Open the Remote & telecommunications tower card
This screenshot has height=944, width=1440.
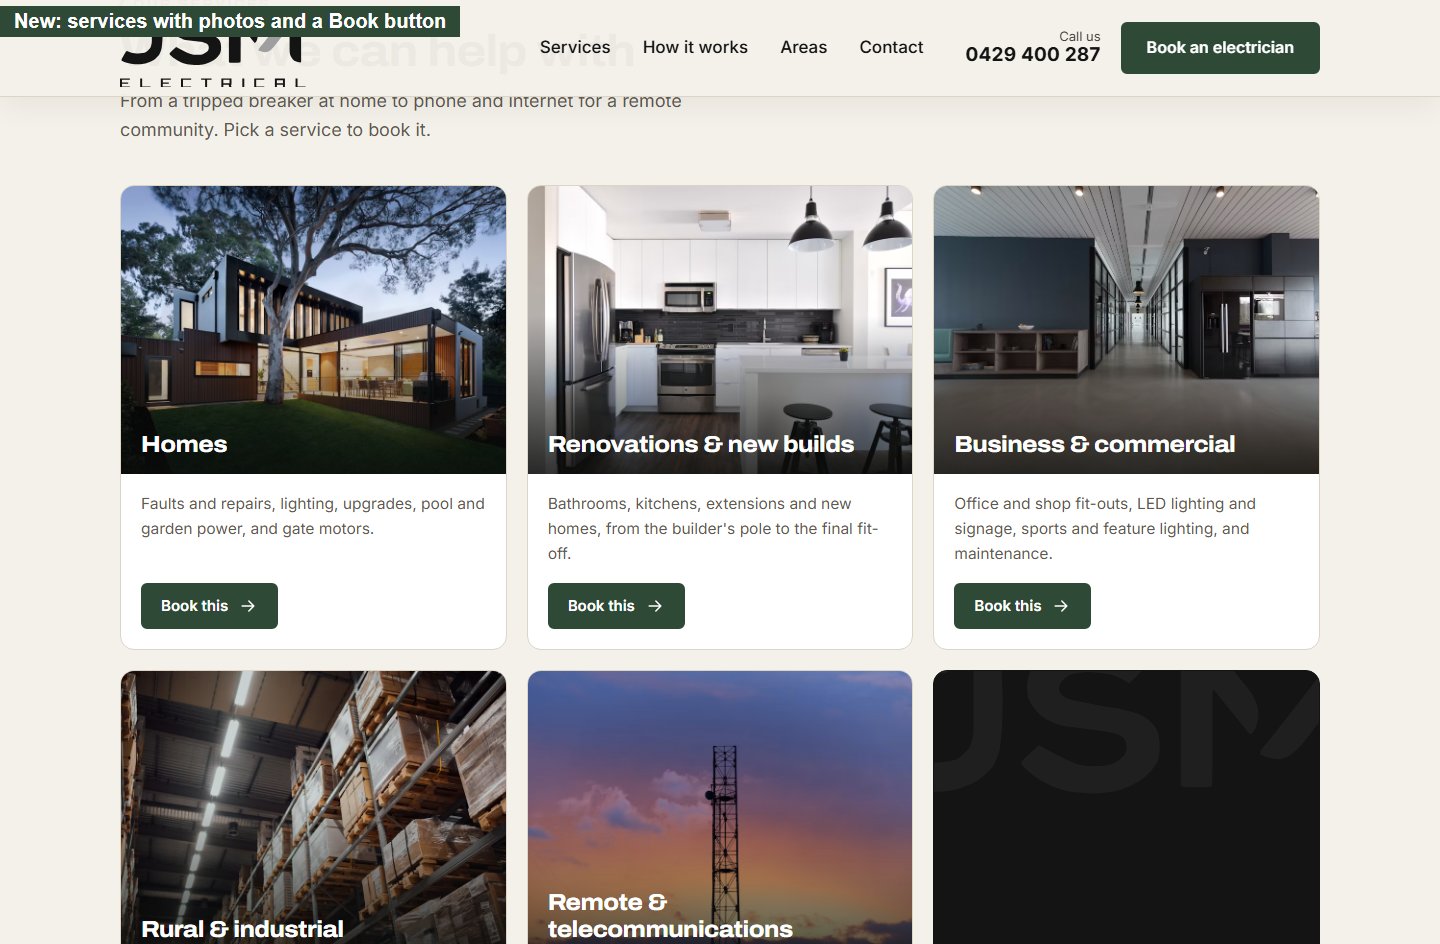coord(720,808)
